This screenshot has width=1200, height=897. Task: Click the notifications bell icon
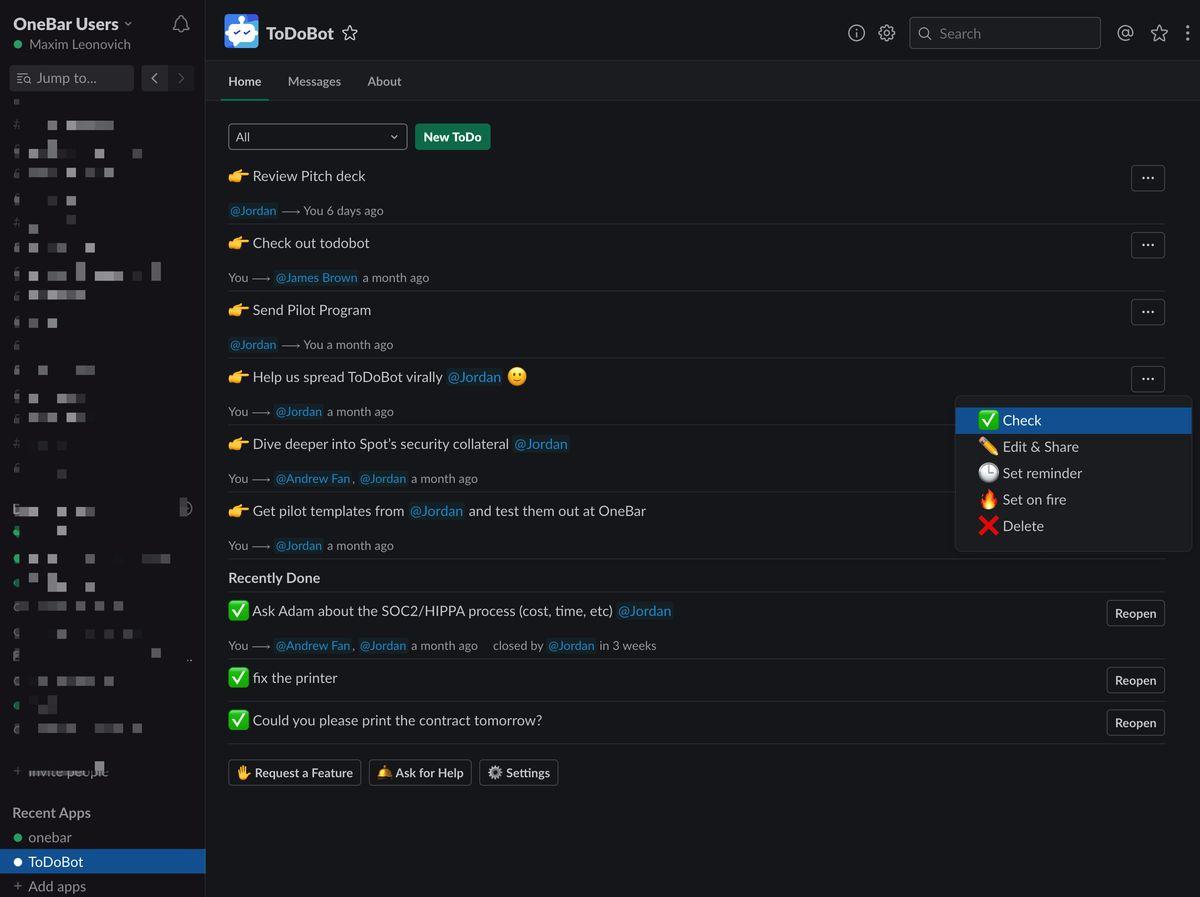pos(181,25)
